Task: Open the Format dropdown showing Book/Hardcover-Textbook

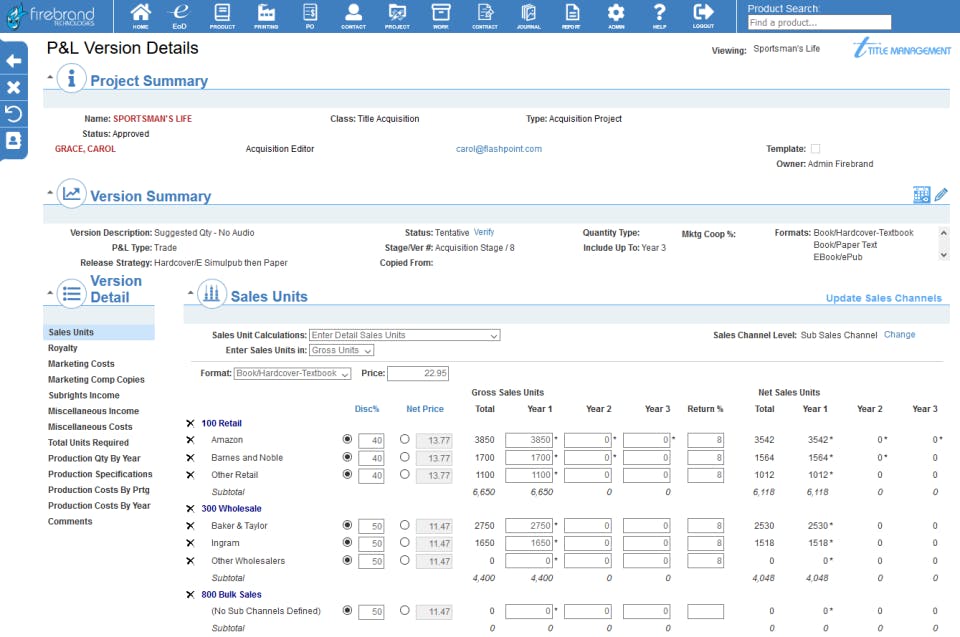Action: pos(292,373)
